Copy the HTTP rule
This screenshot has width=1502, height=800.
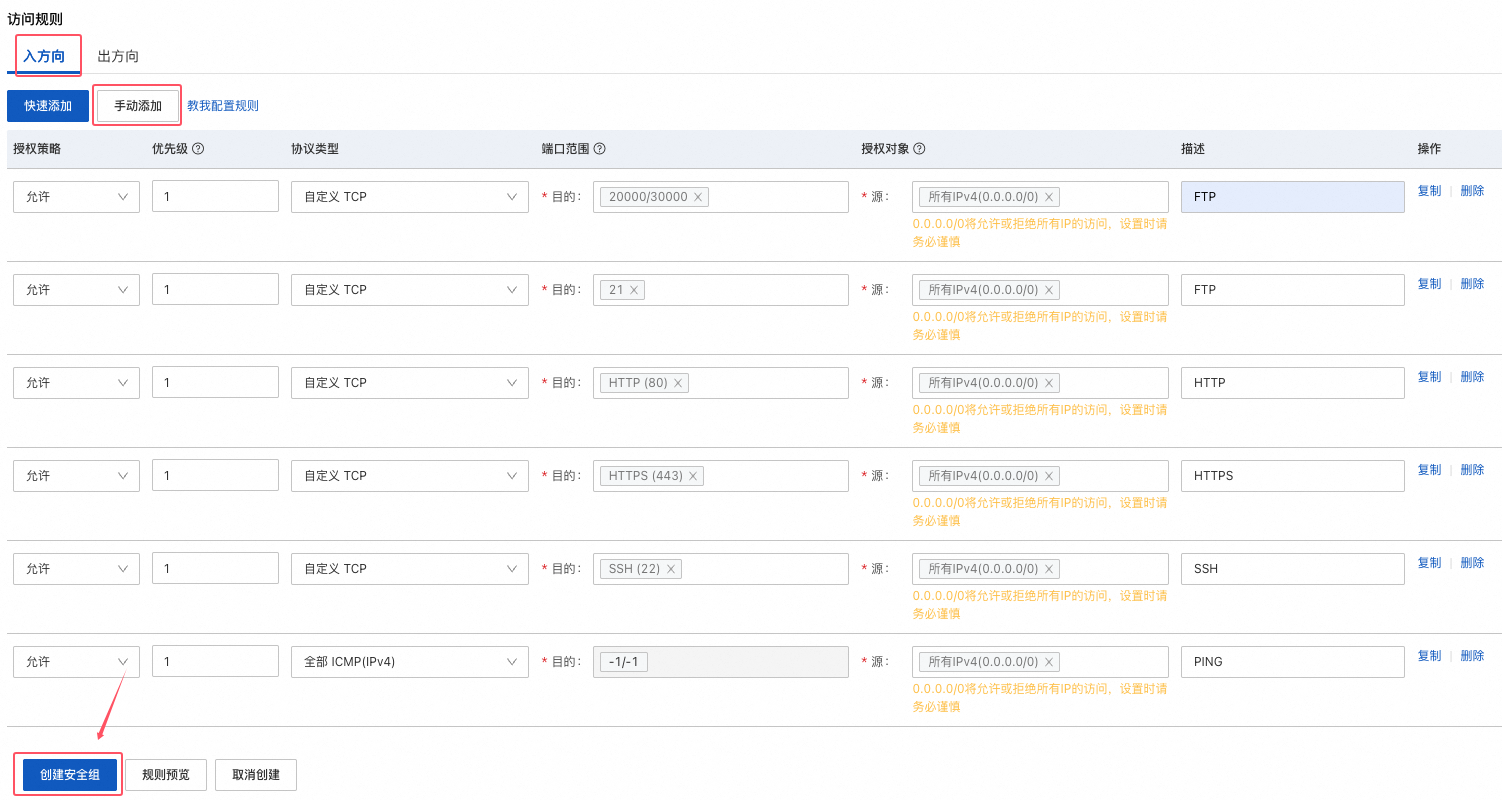(x=1429, y=377)
